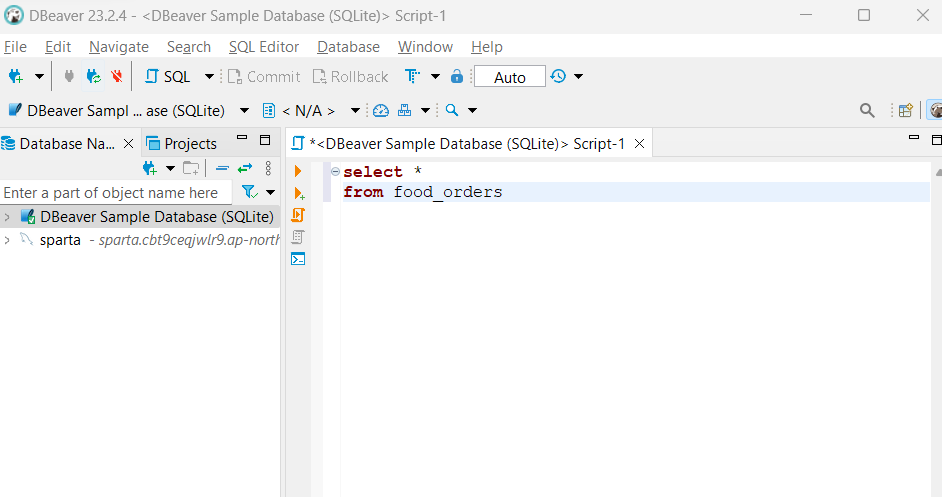Open a new SQL script with SQL button
The image size is (942, 497).
coord(168,76)
